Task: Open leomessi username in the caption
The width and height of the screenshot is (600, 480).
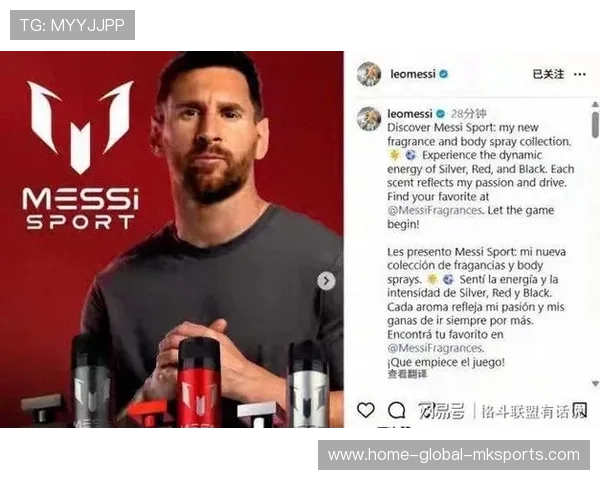Action: point(410,114)
